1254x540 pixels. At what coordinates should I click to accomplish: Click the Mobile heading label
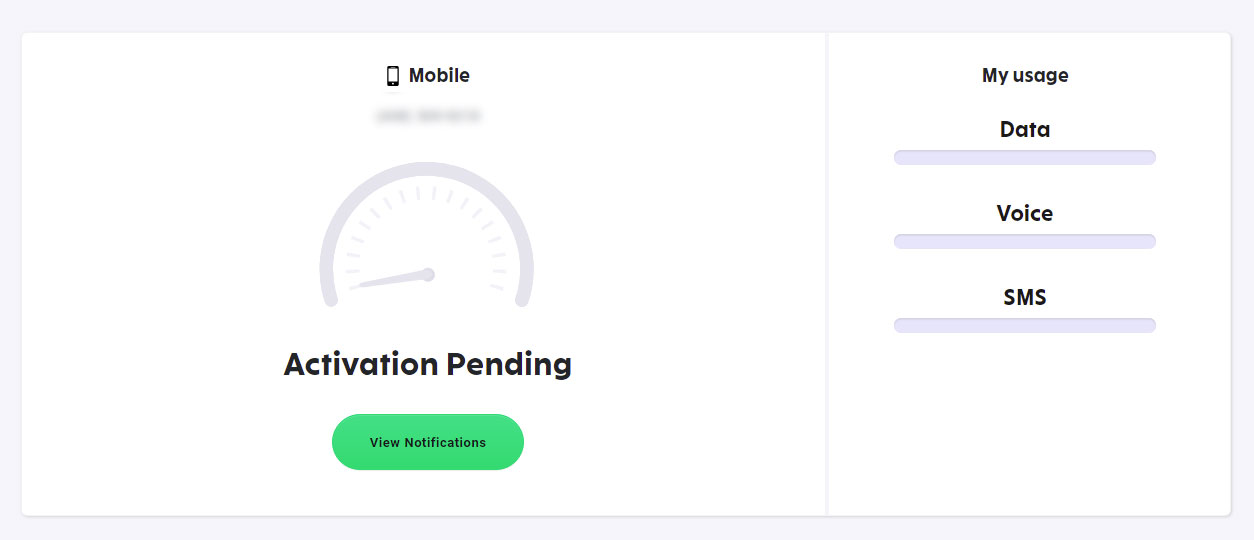pyautogui.click(x=439, y=75)
